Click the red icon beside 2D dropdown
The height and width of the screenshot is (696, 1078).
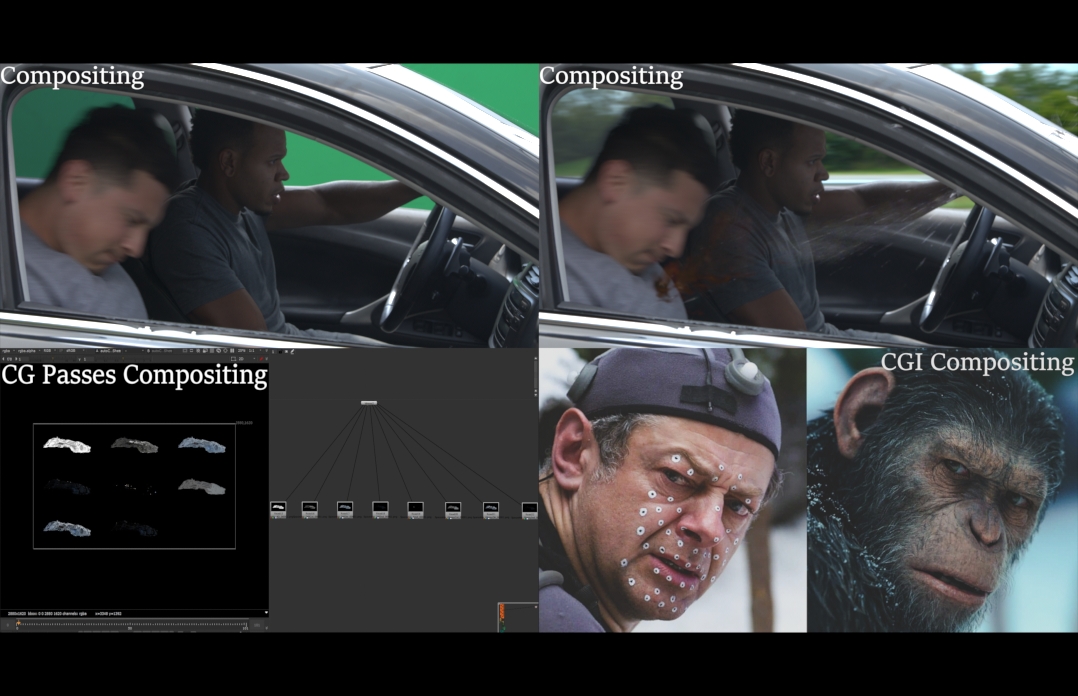[261, 358]
